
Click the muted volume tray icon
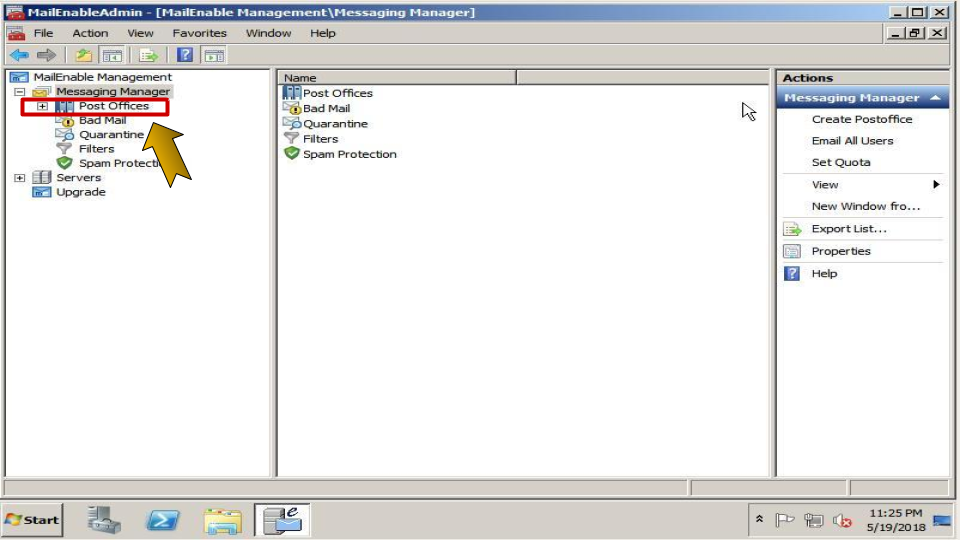842,520
